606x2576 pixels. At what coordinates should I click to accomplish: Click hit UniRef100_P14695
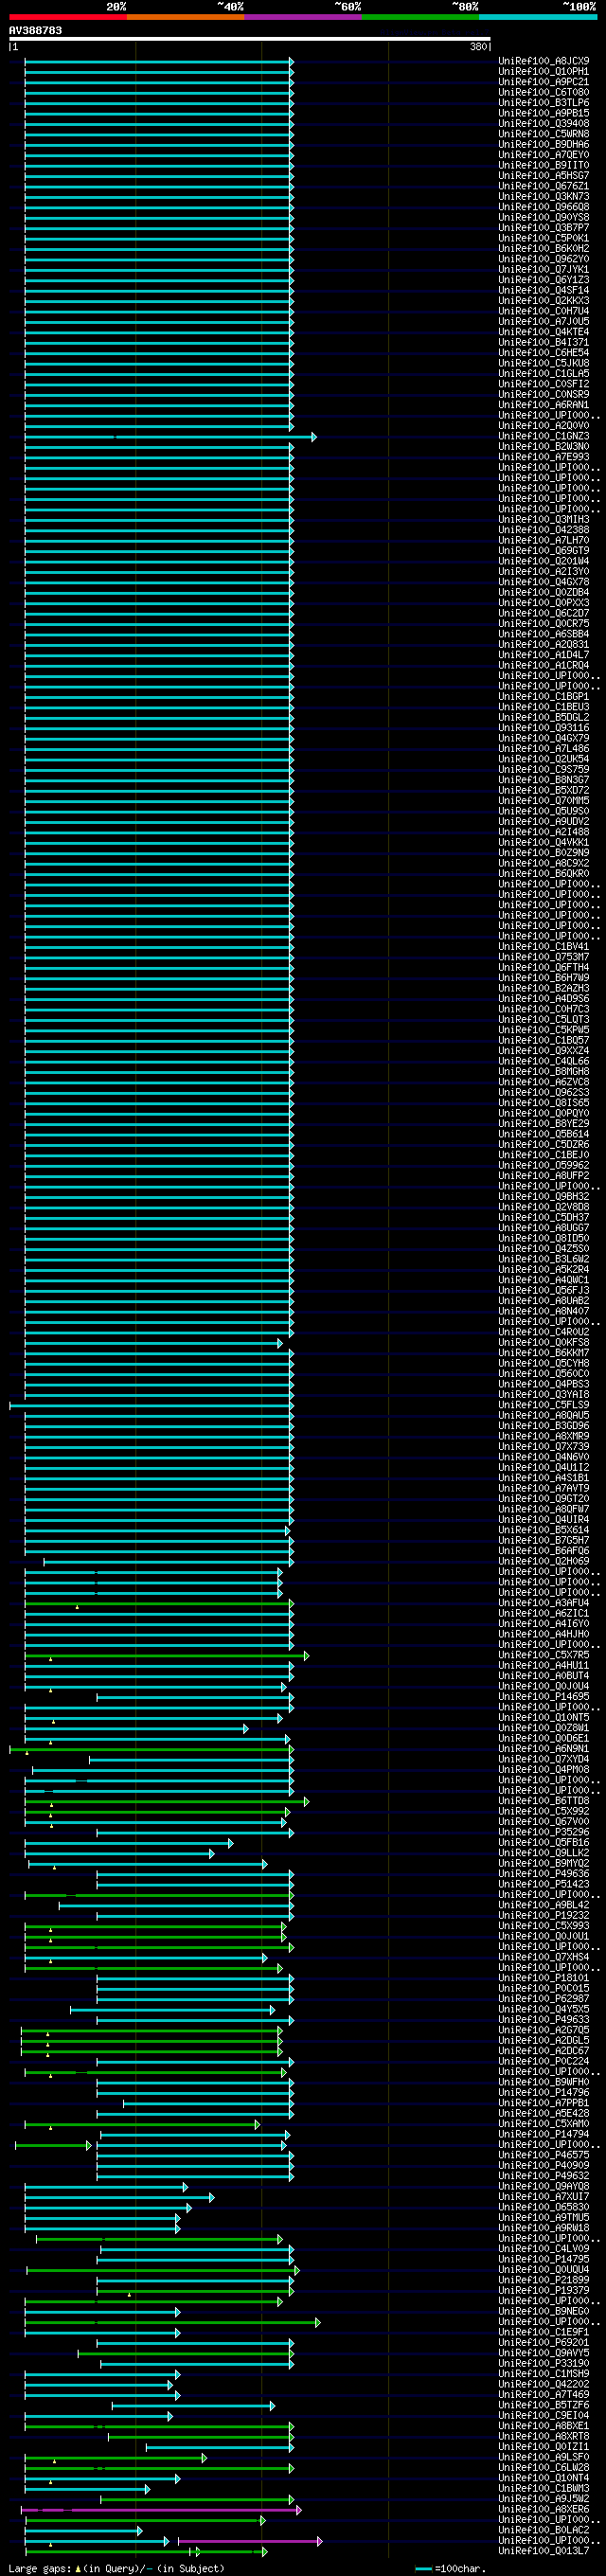[x=544, y=1697]
